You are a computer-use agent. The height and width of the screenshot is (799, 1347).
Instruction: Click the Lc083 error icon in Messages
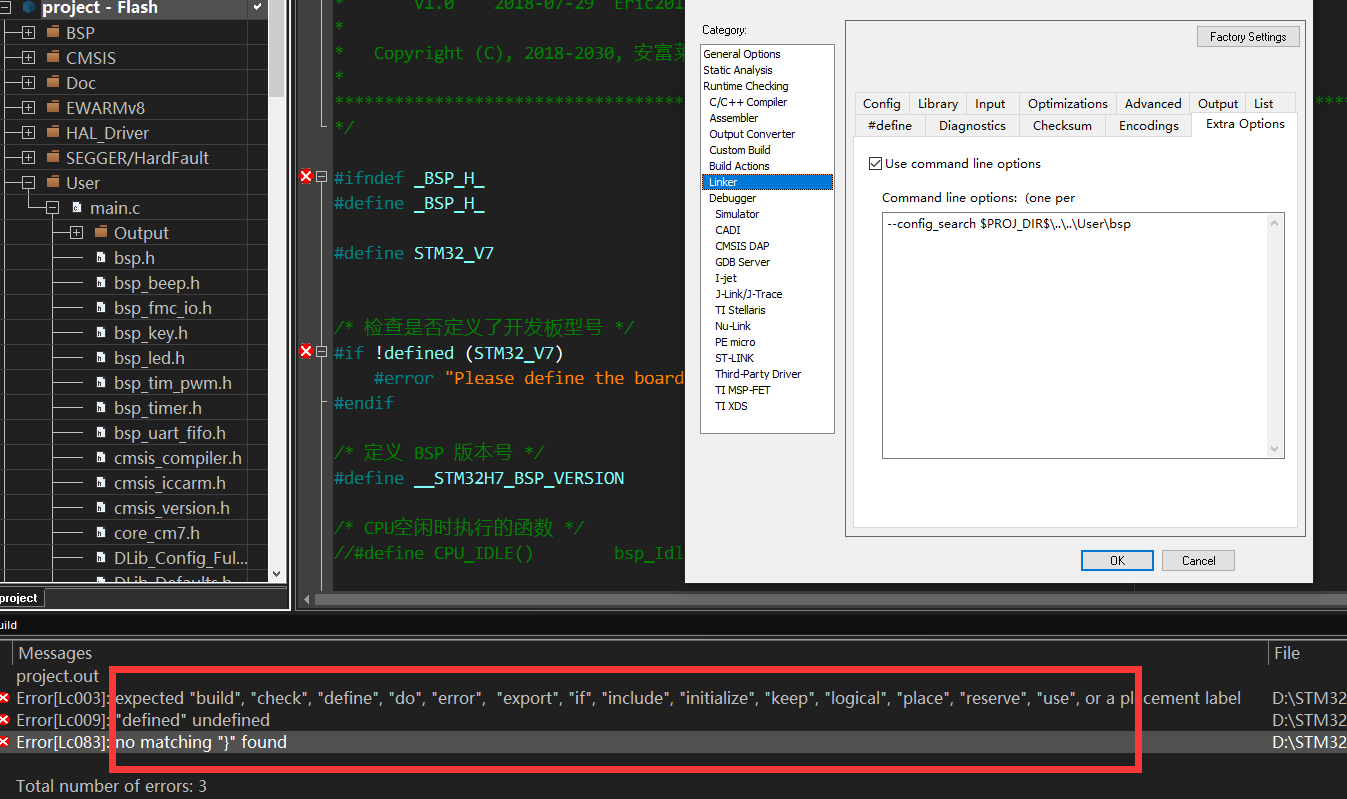(4, 741)
